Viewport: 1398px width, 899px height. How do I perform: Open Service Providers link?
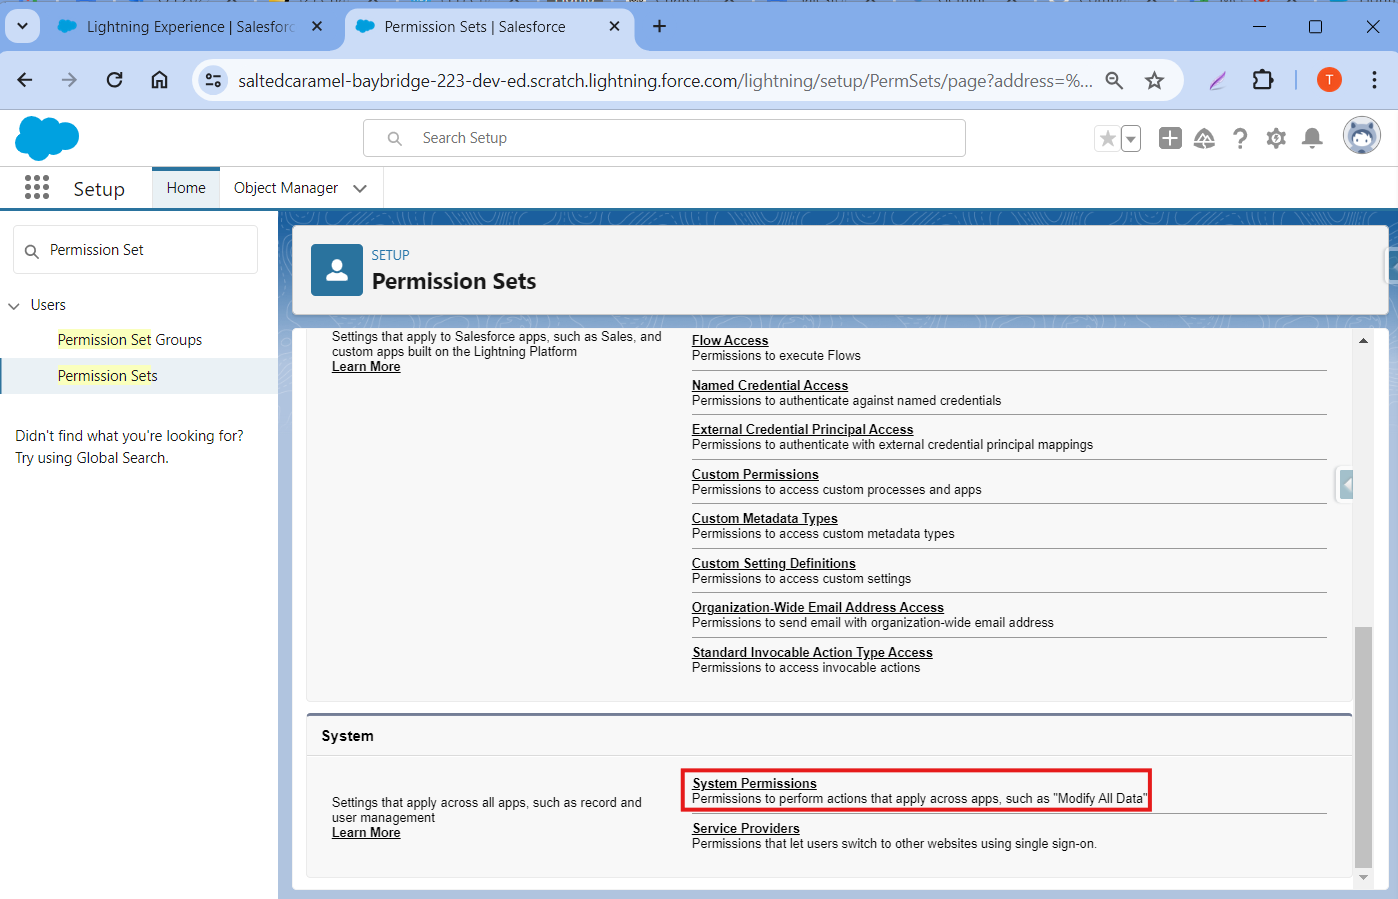(x=746, y=829)
